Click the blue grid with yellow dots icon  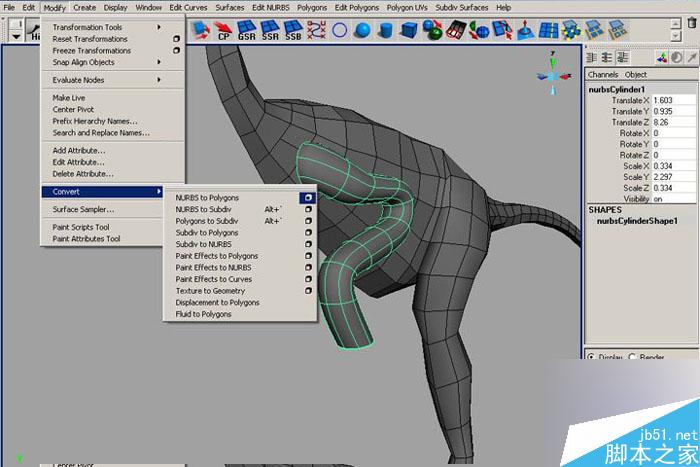(571, 30)
